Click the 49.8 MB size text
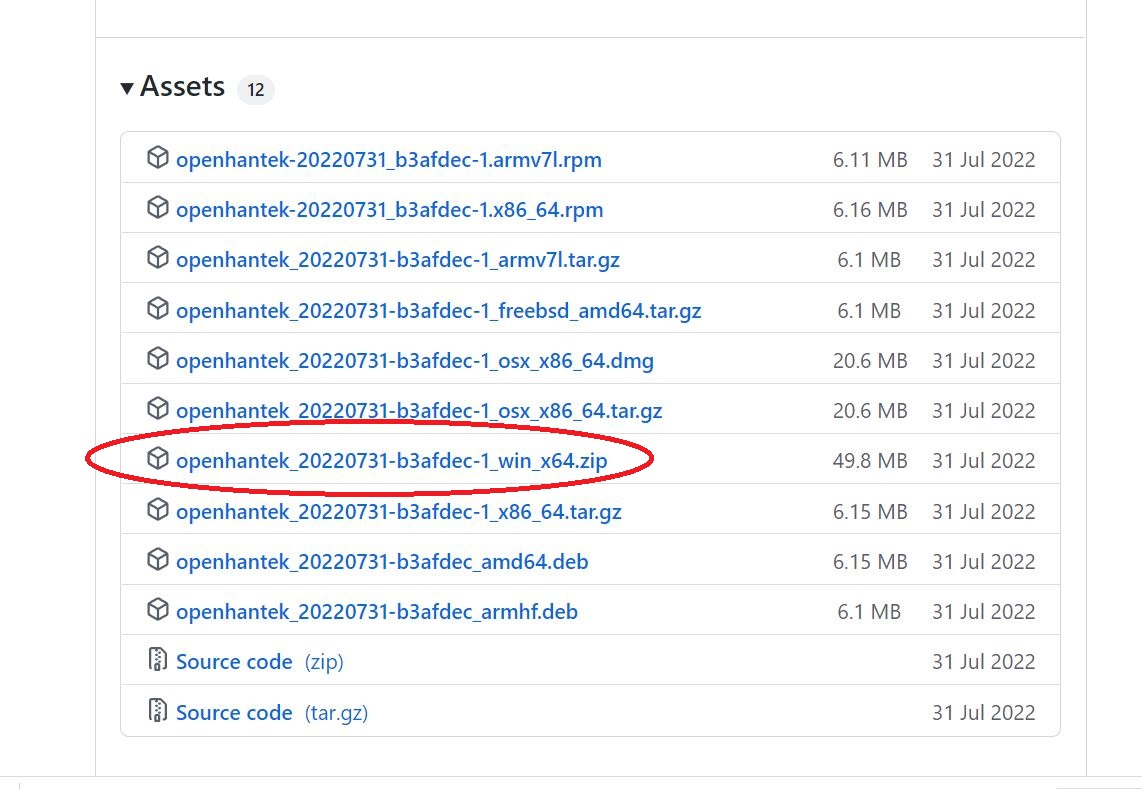 pyautogui.click(x=870, y=460)
